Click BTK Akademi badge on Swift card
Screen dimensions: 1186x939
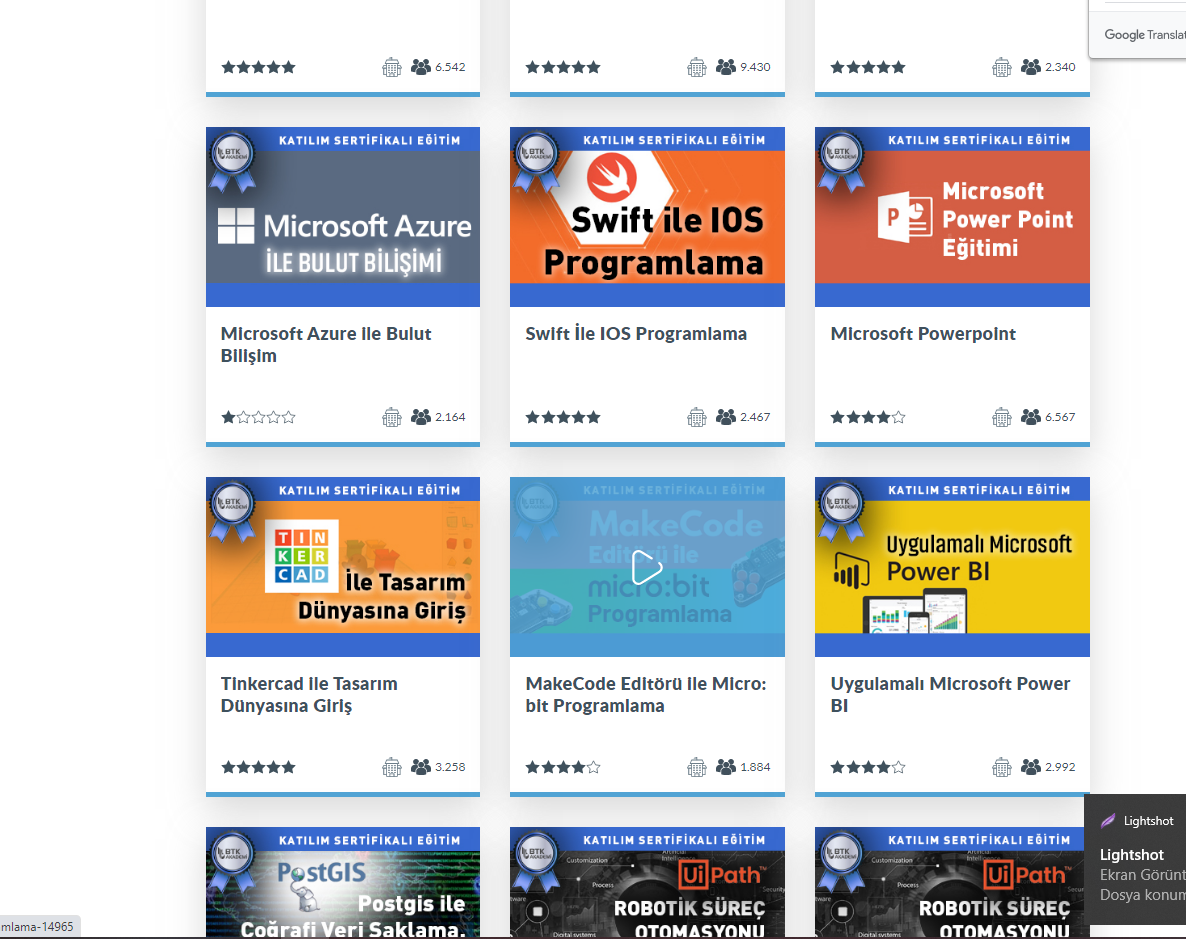tap(537, 160)
